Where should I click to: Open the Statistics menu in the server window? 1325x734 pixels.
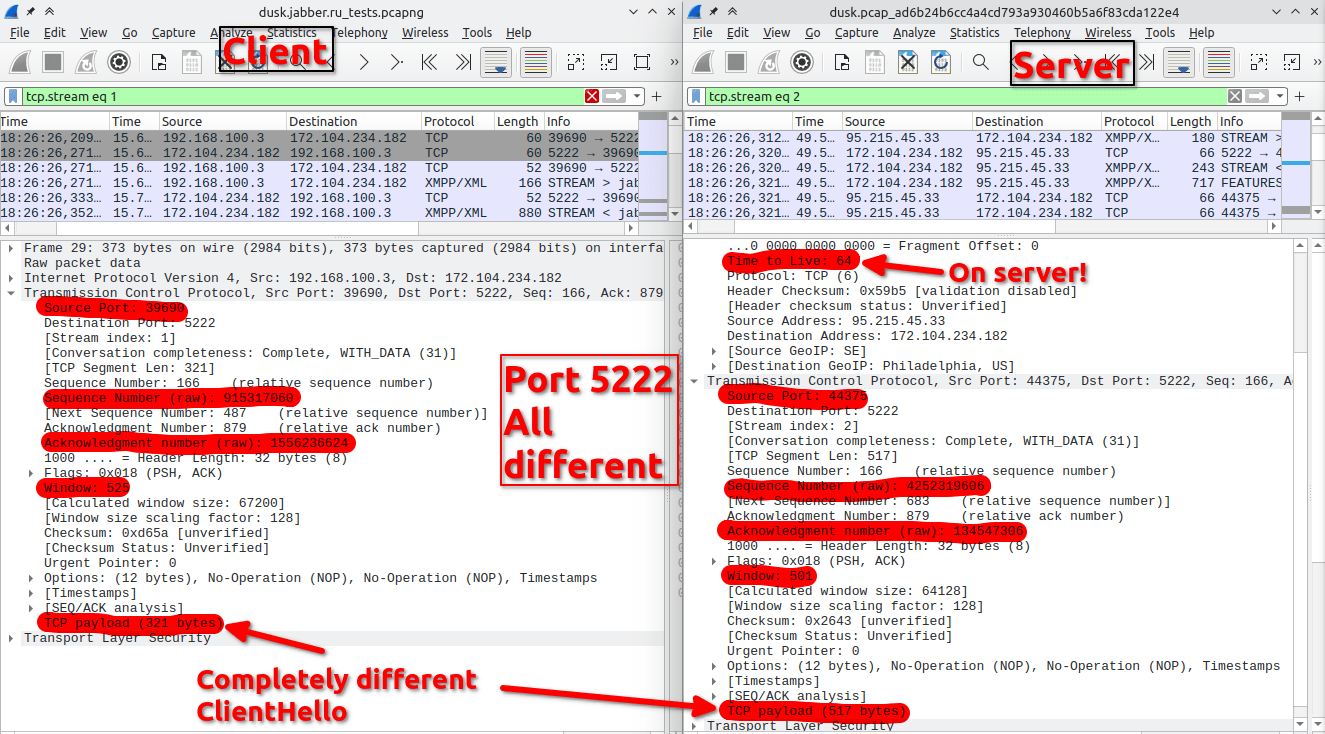click(x=974, y=33)
